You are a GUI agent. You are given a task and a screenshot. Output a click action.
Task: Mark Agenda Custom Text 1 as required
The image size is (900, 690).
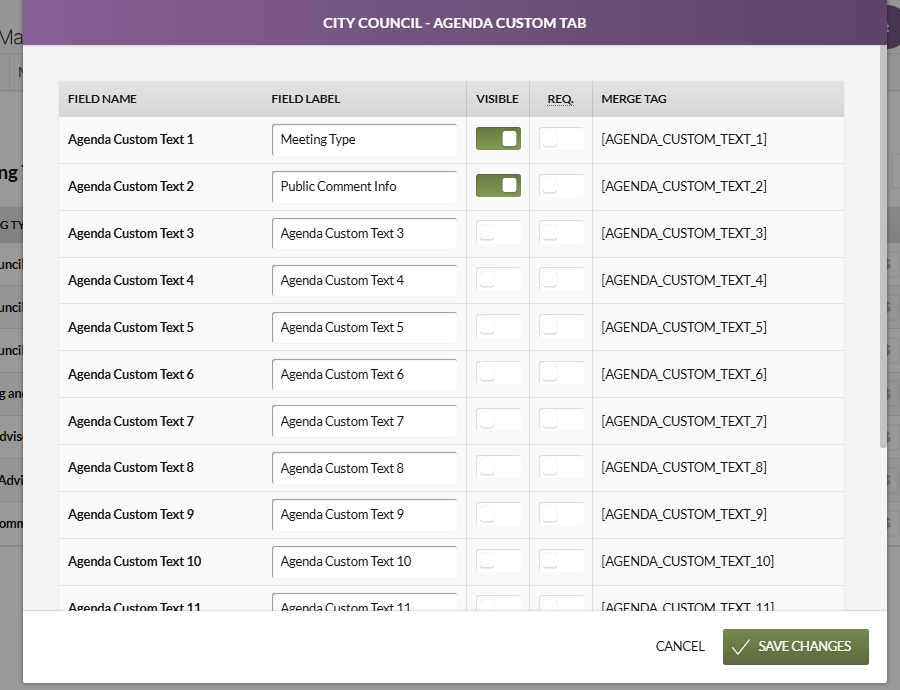[x=561, y=139]
